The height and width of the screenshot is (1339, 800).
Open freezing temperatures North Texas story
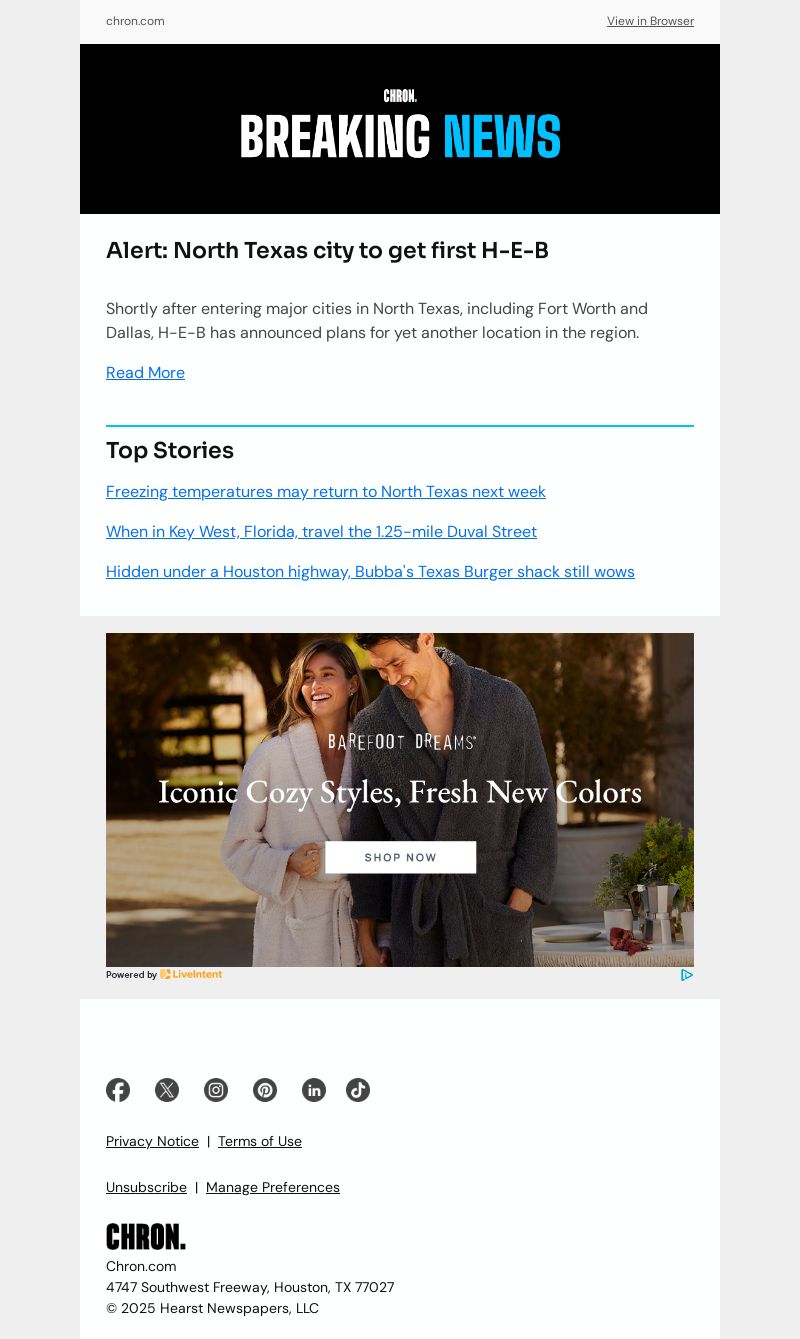(326, 492)
